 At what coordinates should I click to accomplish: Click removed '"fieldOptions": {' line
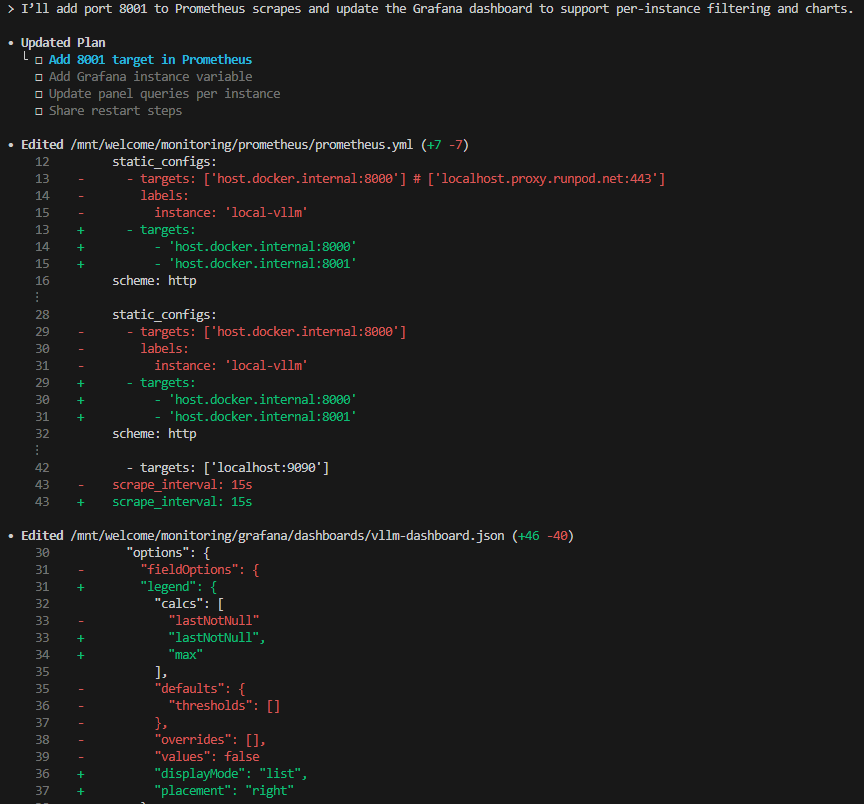click(199, 569)
